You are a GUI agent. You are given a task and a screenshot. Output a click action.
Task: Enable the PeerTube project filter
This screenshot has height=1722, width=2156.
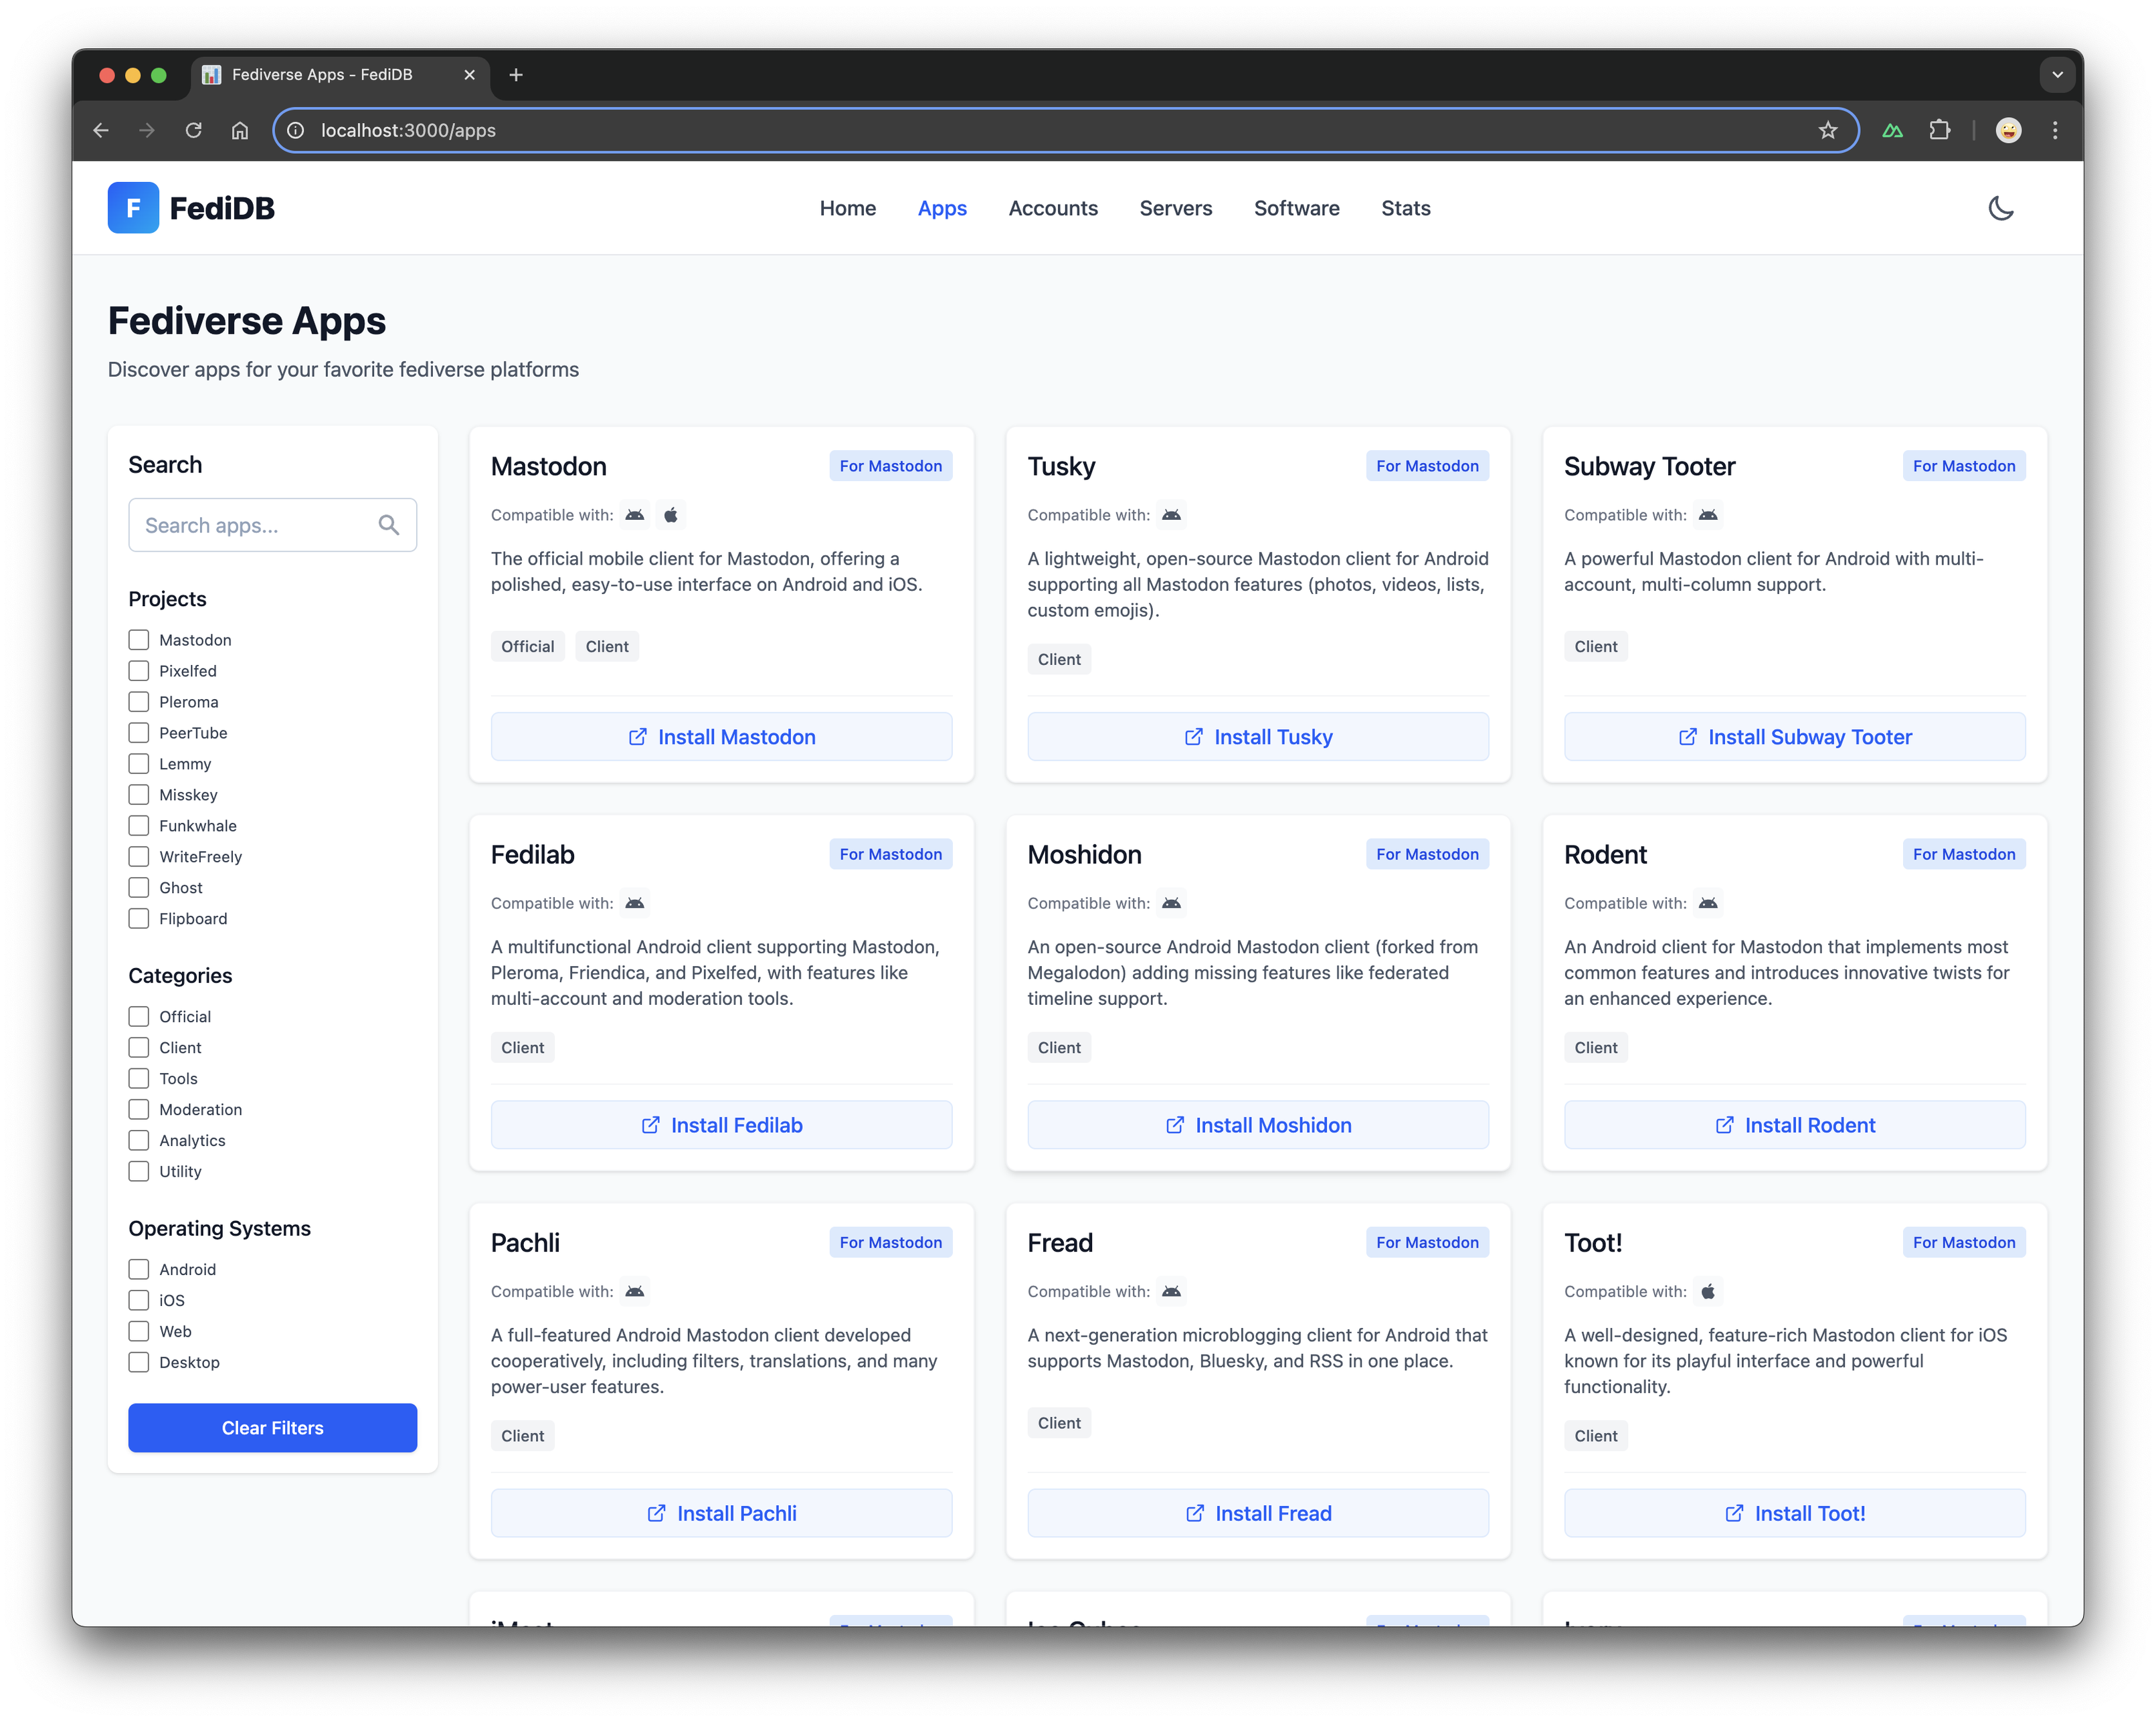(x=139, y=733)
